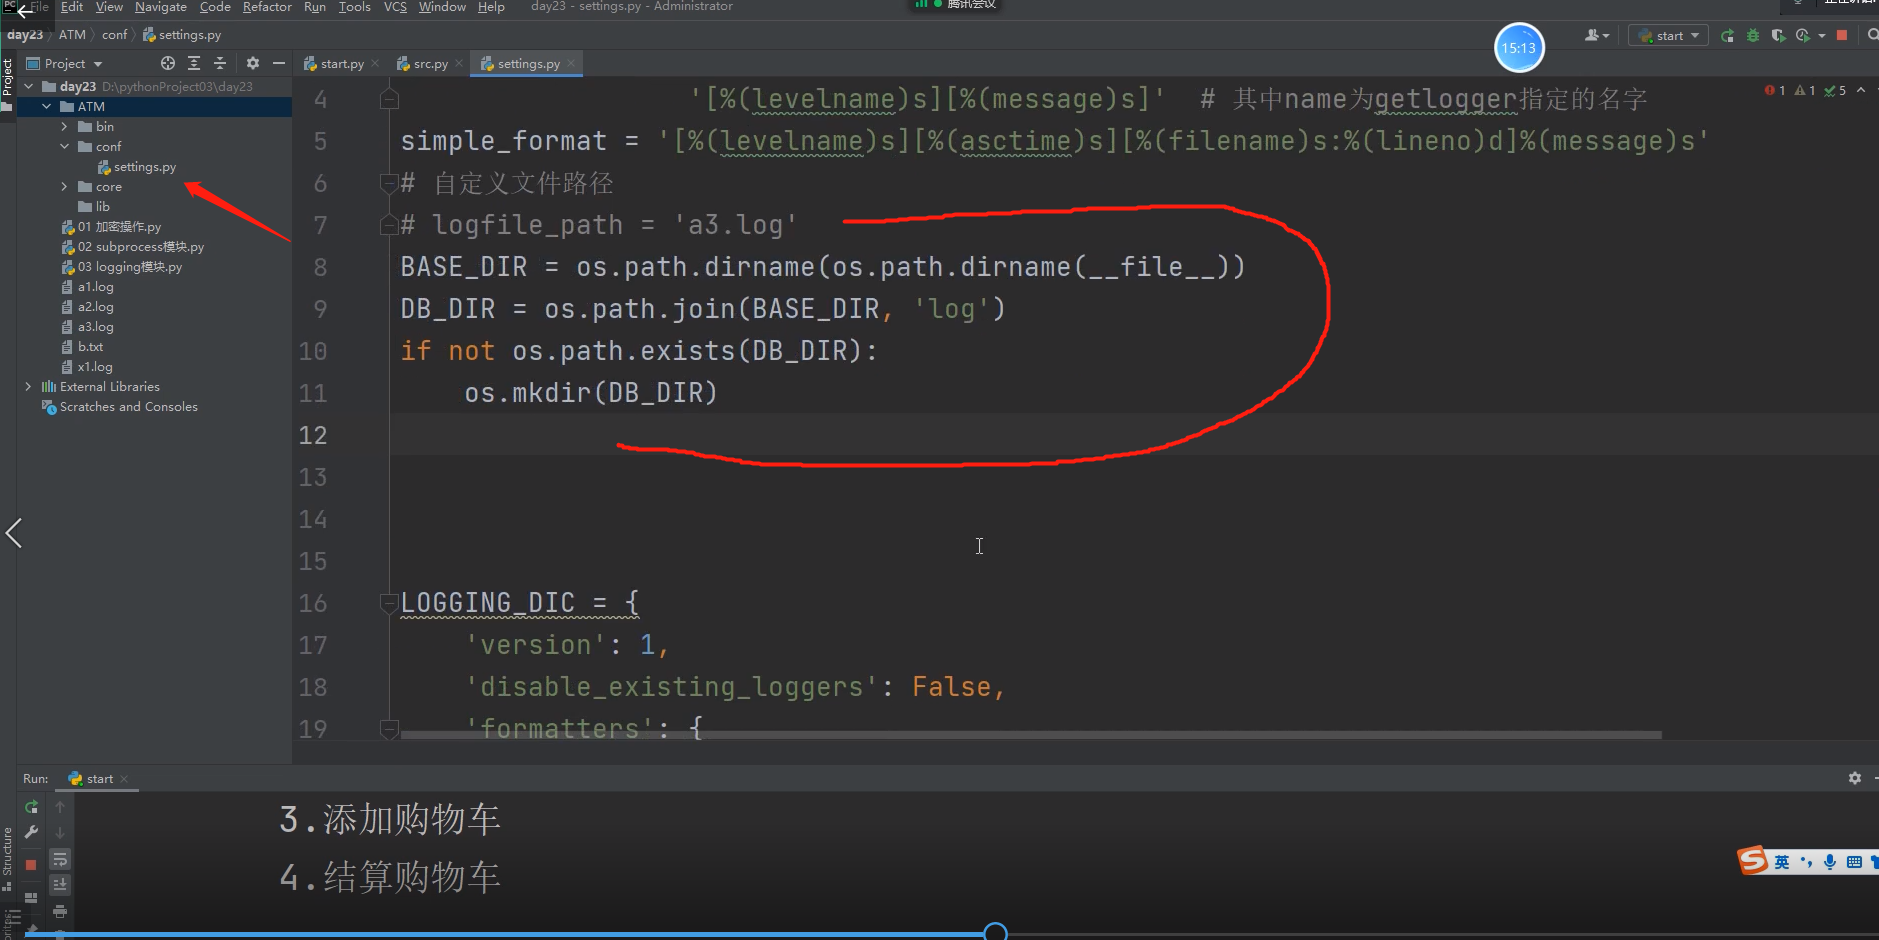The height and width of the screenshot is (940, 1879).
Task: Open the Refactor menu
Action: (267, 7)
